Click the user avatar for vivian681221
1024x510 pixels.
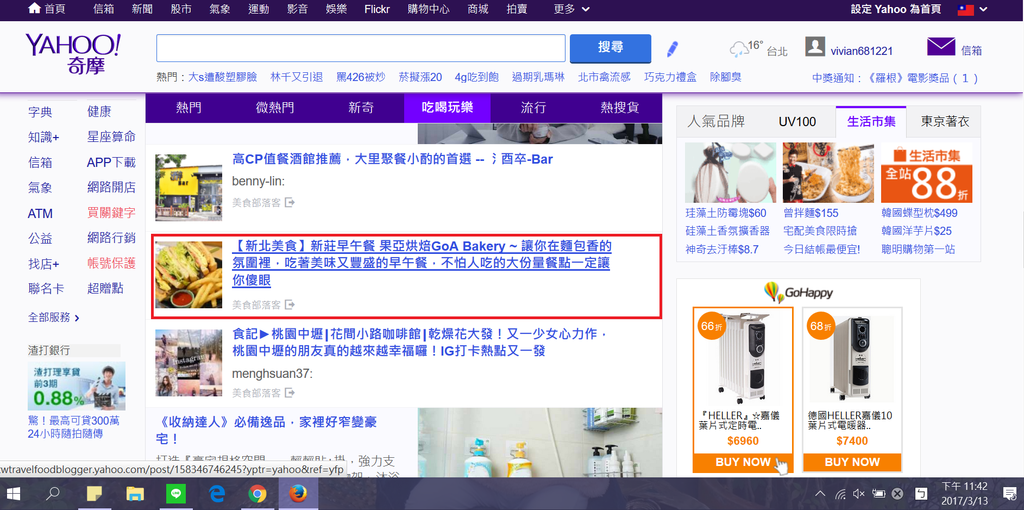[815, 48]
